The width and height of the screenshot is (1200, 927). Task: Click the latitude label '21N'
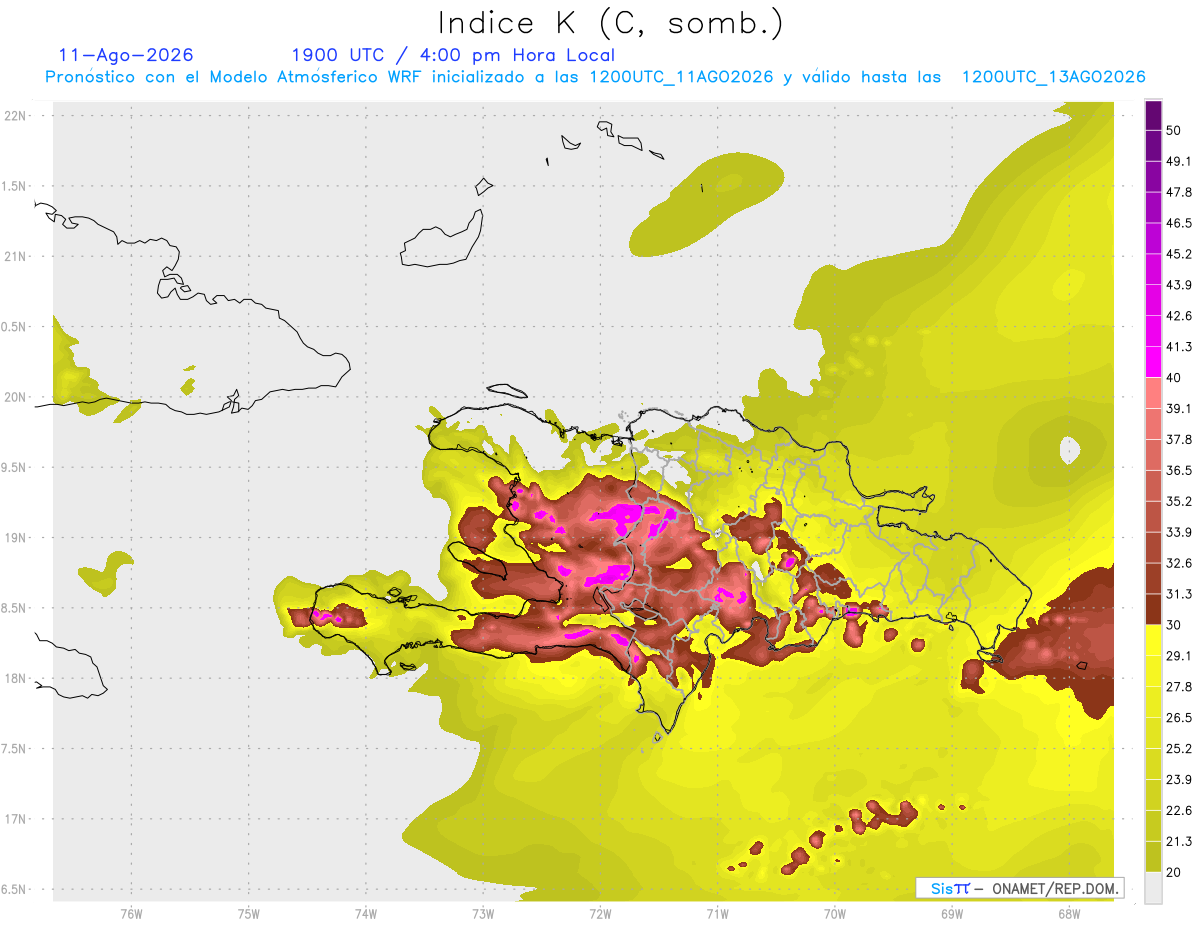17,256
